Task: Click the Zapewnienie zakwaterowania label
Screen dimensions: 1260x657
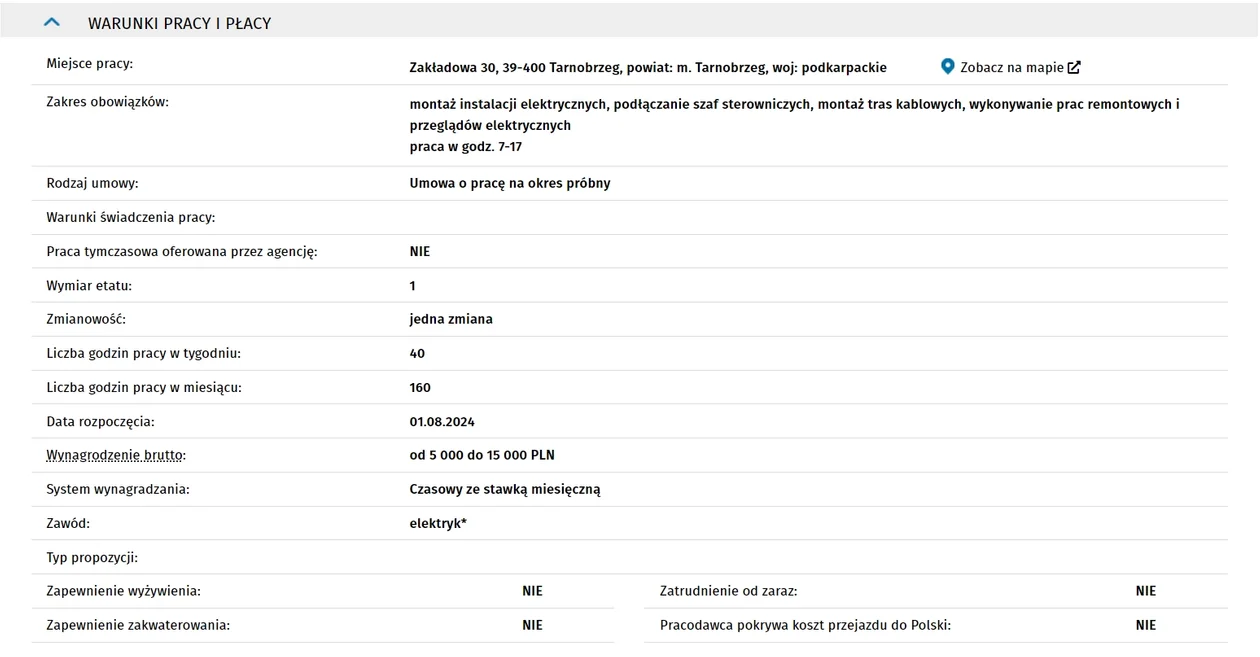Action: pos(138,626)
